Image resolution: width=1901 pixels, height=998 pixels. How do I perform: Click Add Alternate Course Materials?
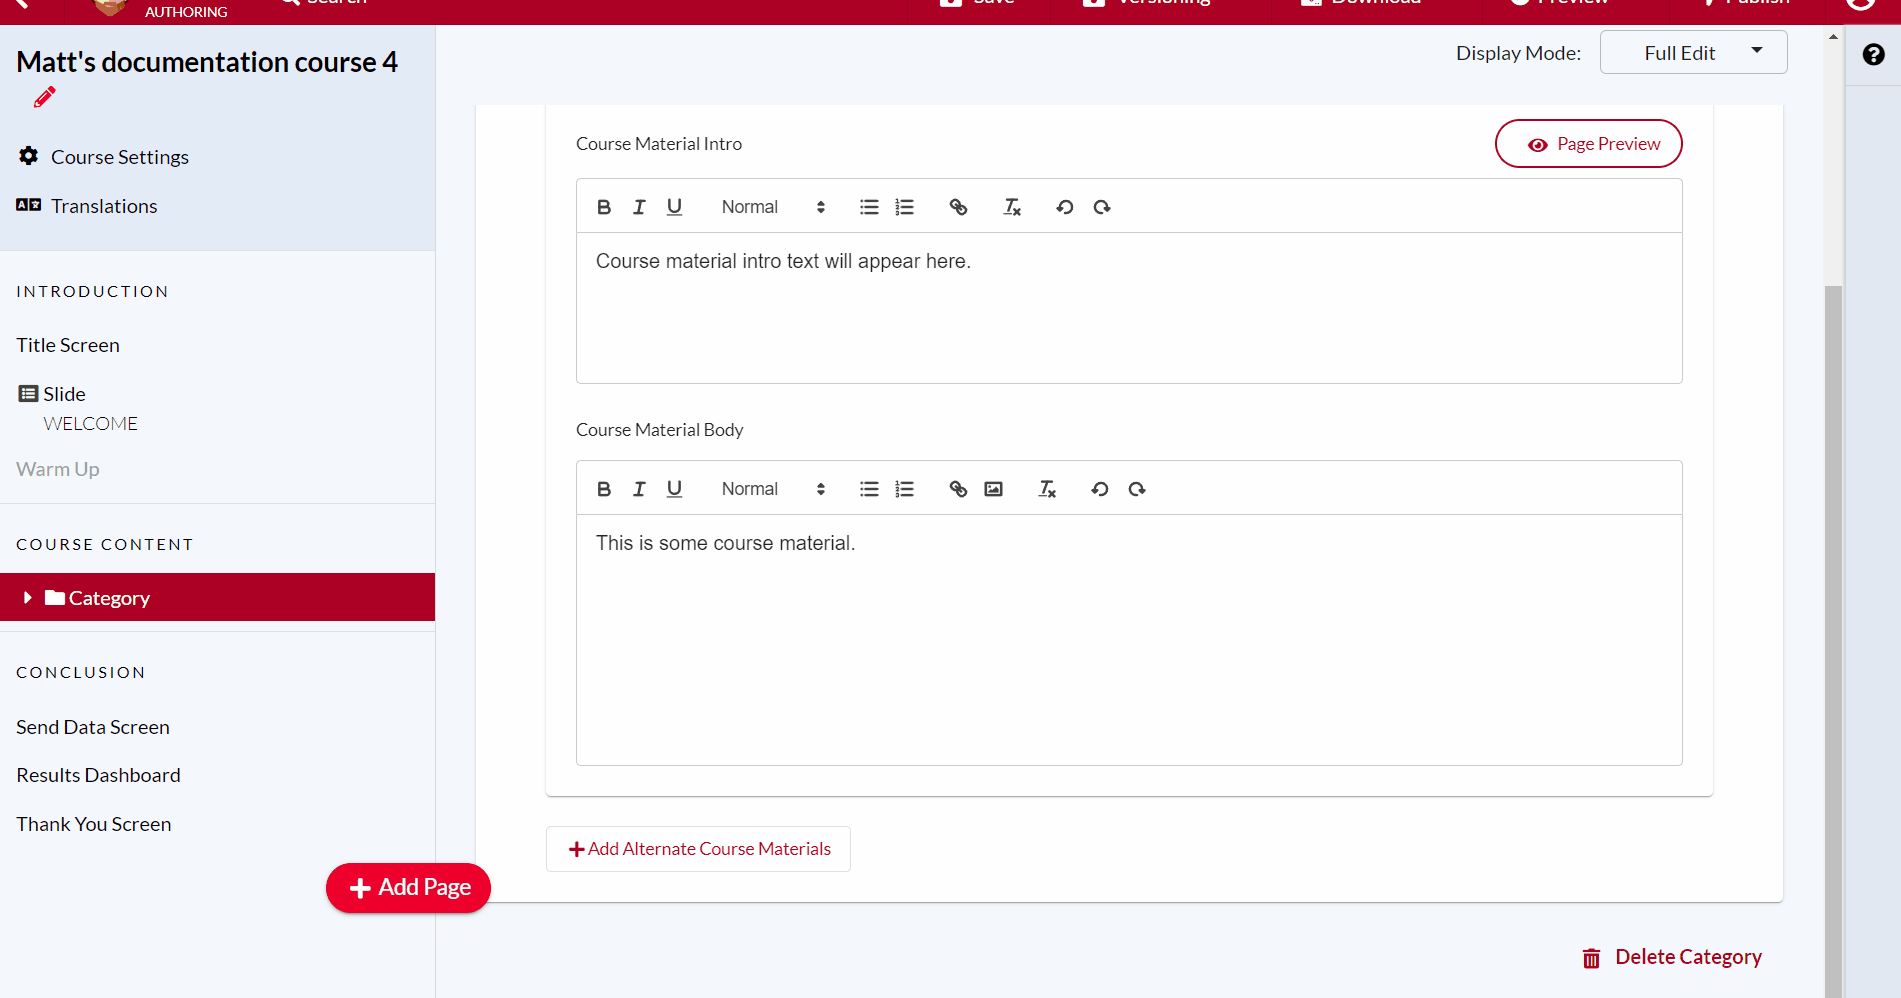tap(697, 848)
